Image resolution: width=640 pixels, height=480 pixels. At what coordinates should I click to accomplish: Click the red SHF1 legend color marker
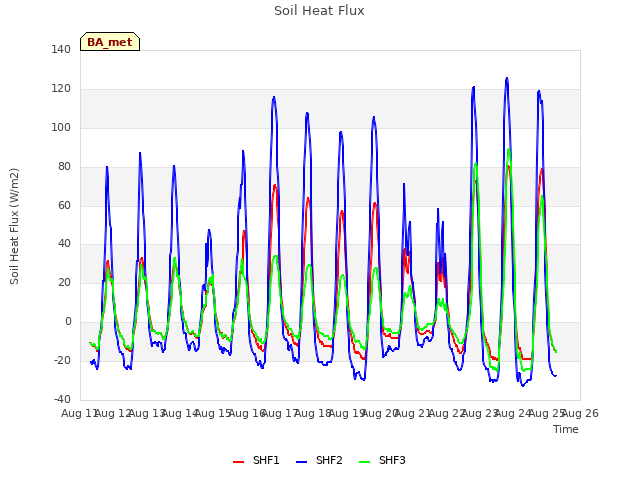(x=238, y=462)
